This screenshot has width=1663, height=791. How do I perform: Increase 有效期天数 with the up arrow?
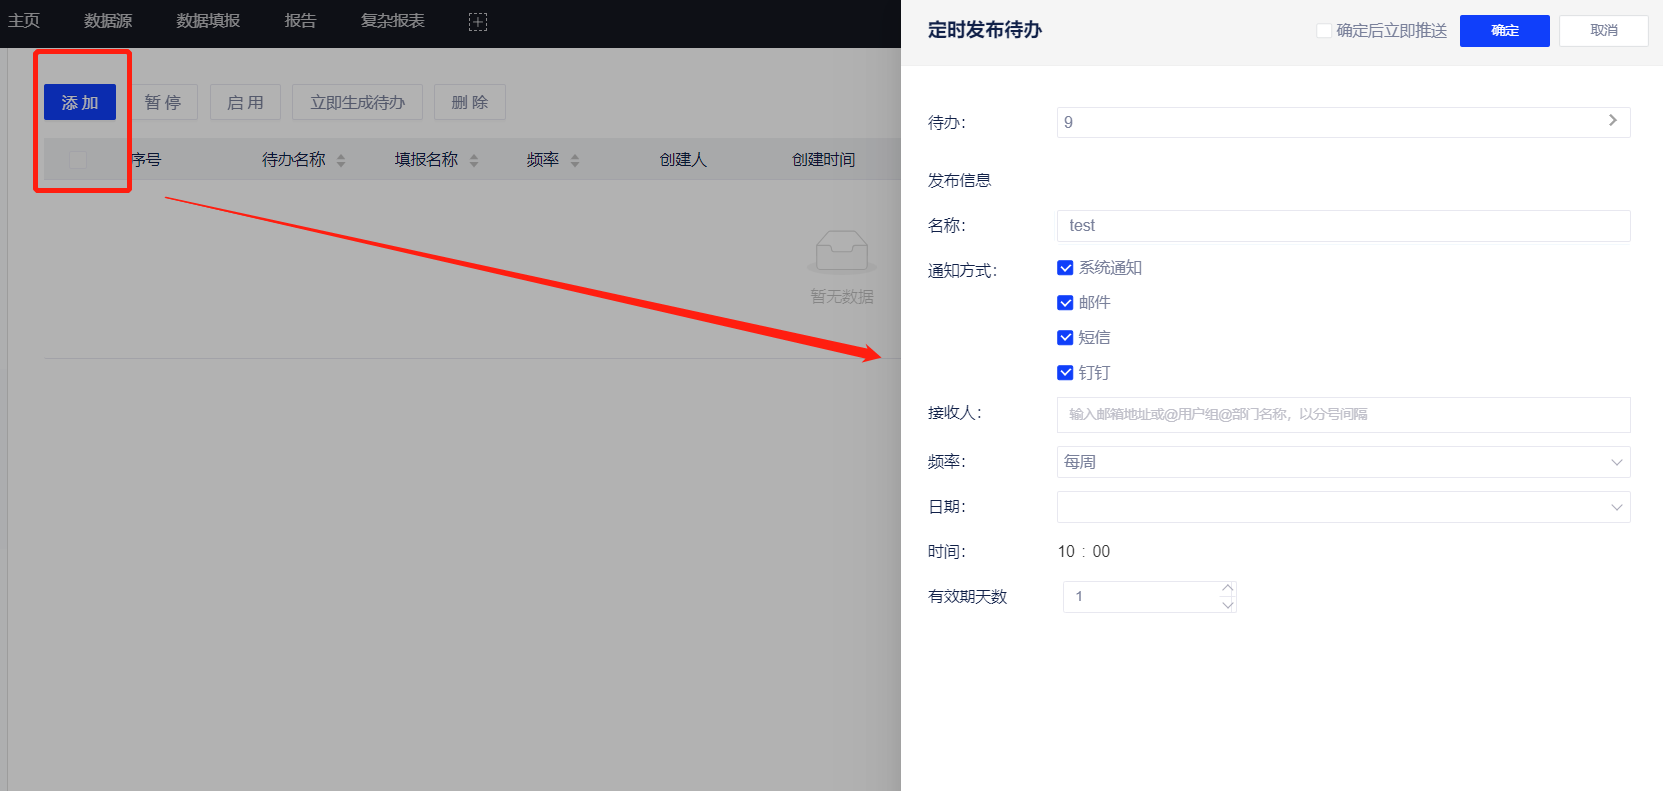tap(1228, 589)
